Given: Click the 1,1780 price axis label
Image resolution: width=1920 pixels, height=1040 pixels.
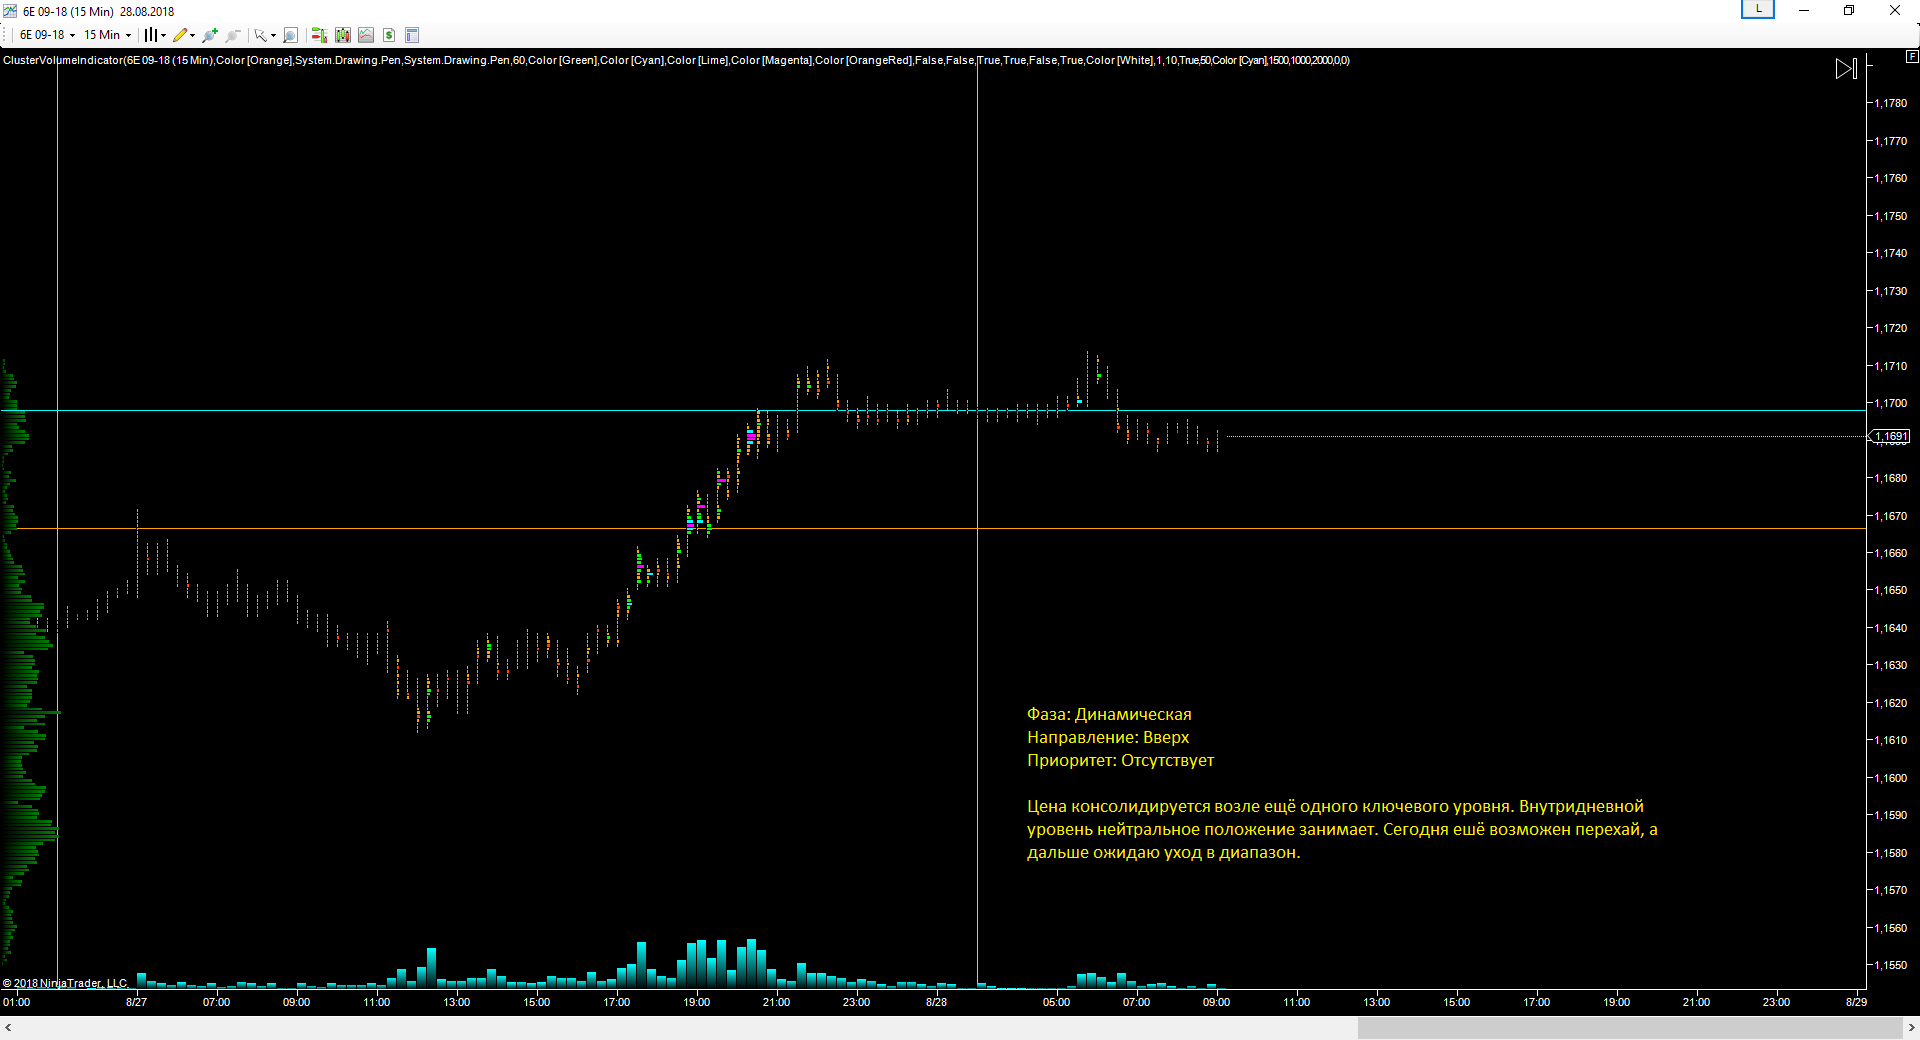Looking at the screenshot, I should tap(1890, 103).
